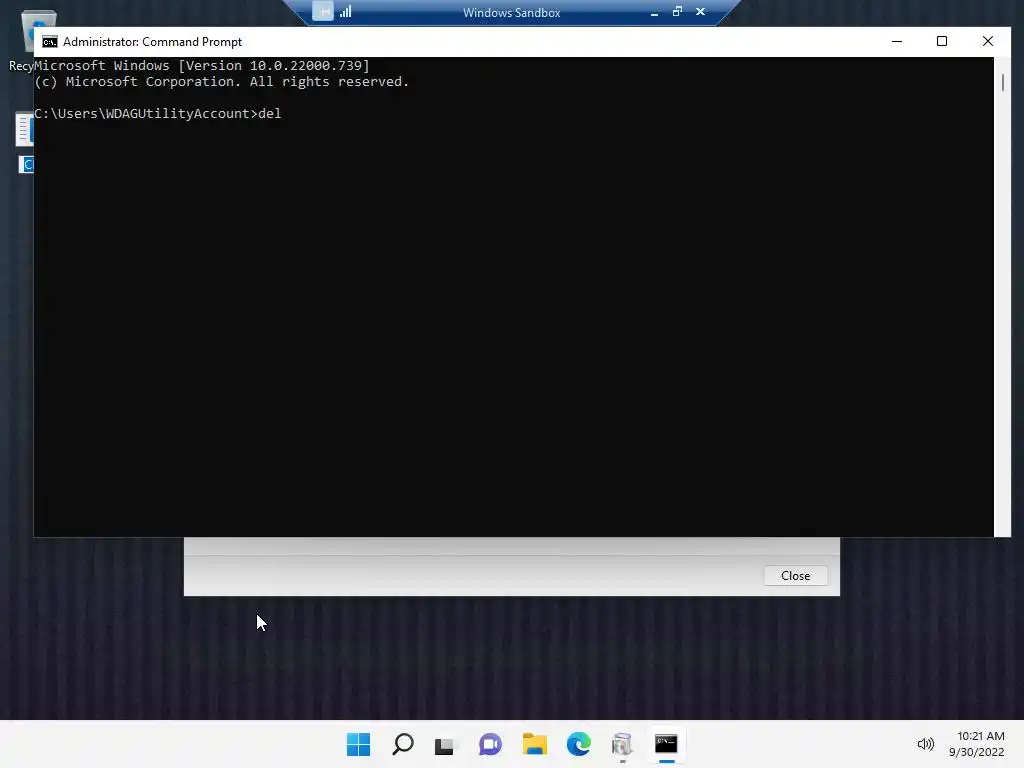This screenshot has height=768, width=1024.
Task: Launch Microsoft Edge from the taskbar
Action: (x=579, y=744)
